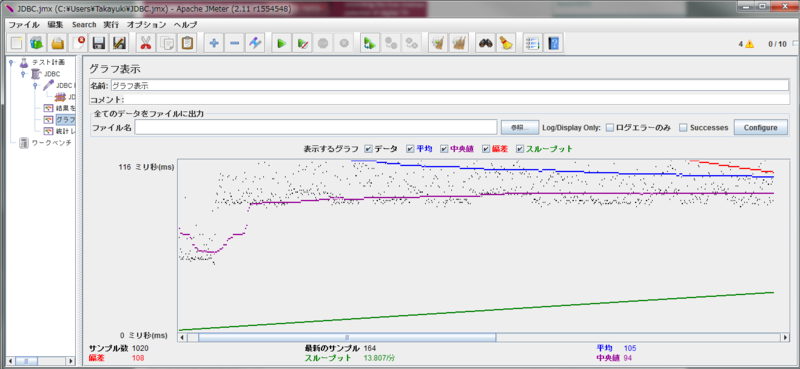The width and height of the screenshot is (800, 369).
Task: Collapse all tree nodes with the minus icon
Action: coord(234,43)
